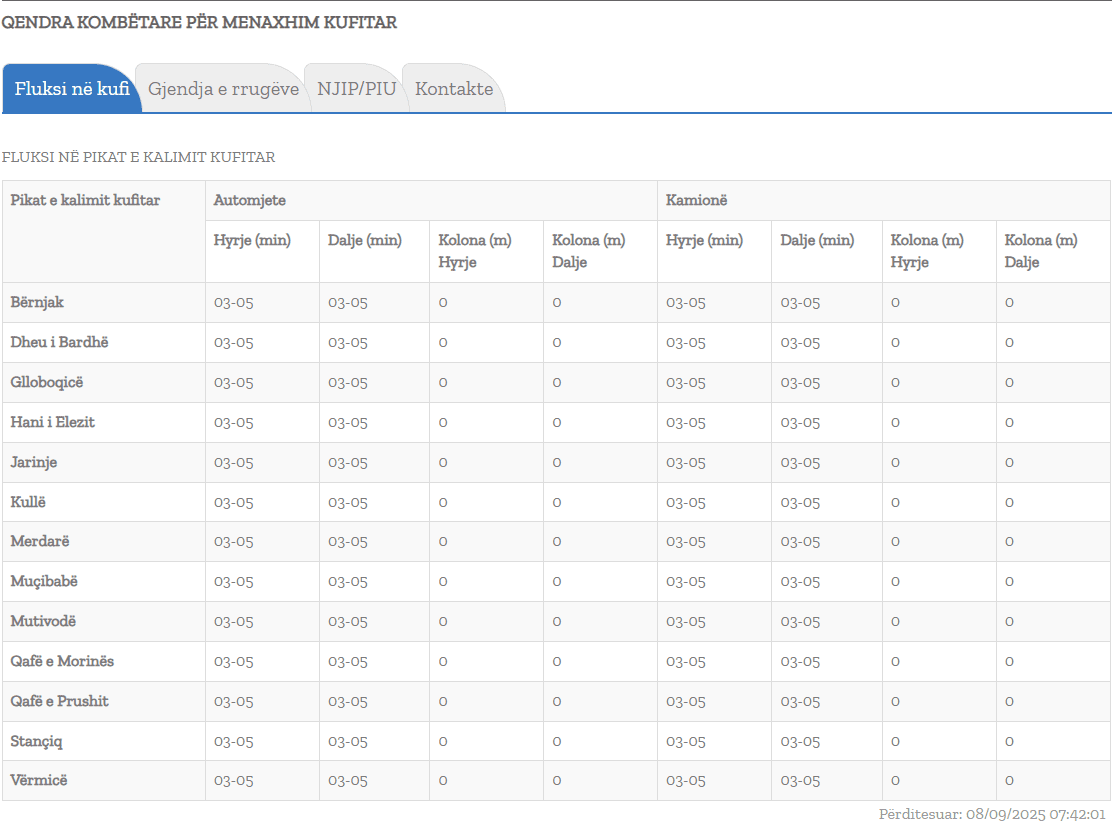This screenshot has width=1113, height=827.
Task: Select the Hani i Elezit row
Action: (52, 422)
